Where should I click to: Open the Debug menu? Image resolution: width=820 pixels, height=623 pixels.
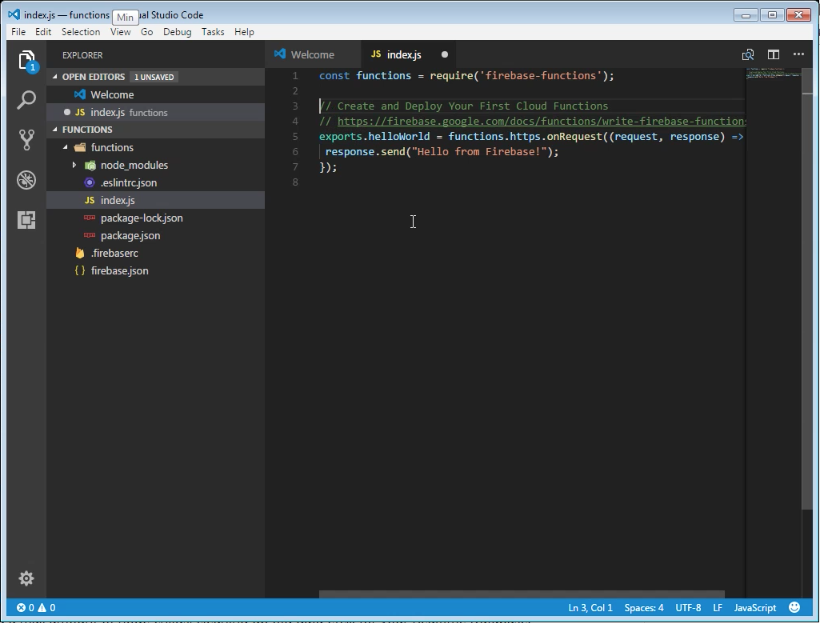point(177,32)
